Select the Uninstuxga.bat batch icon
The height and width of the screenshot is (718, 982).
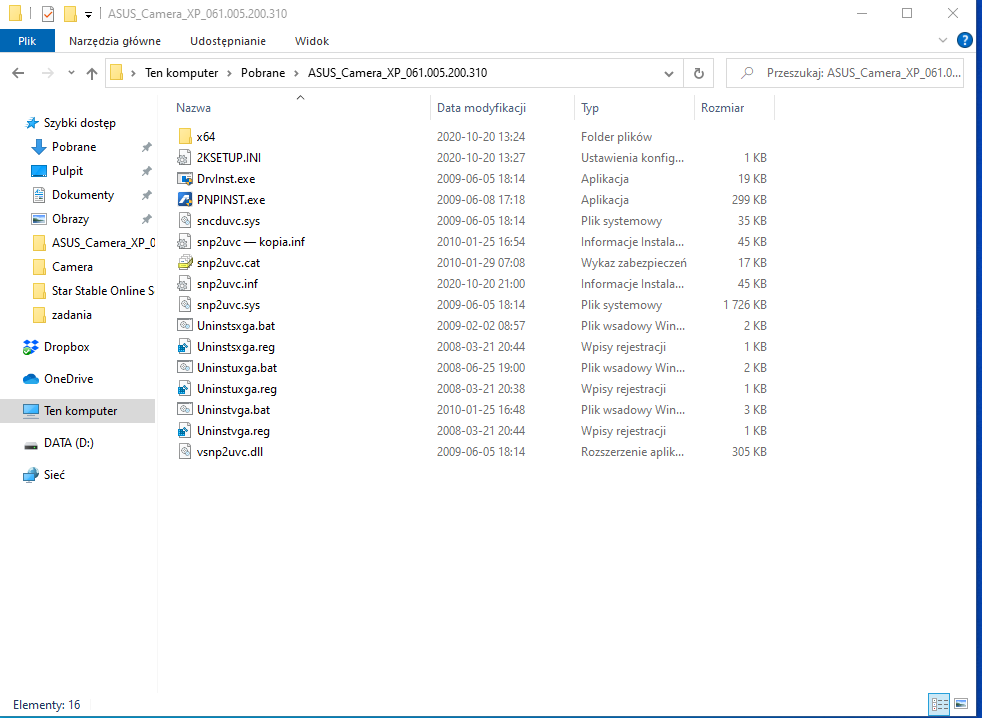[185, 367]
